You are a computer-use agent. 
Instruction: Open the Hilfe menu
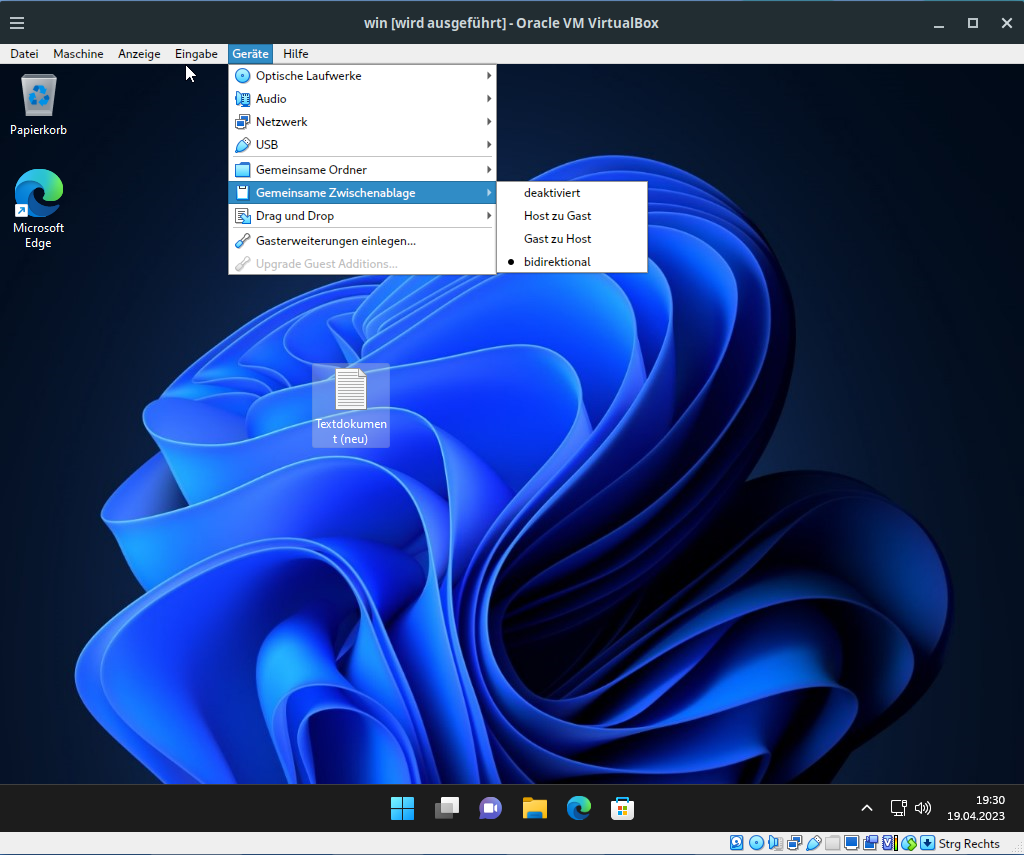click(295, 54)
